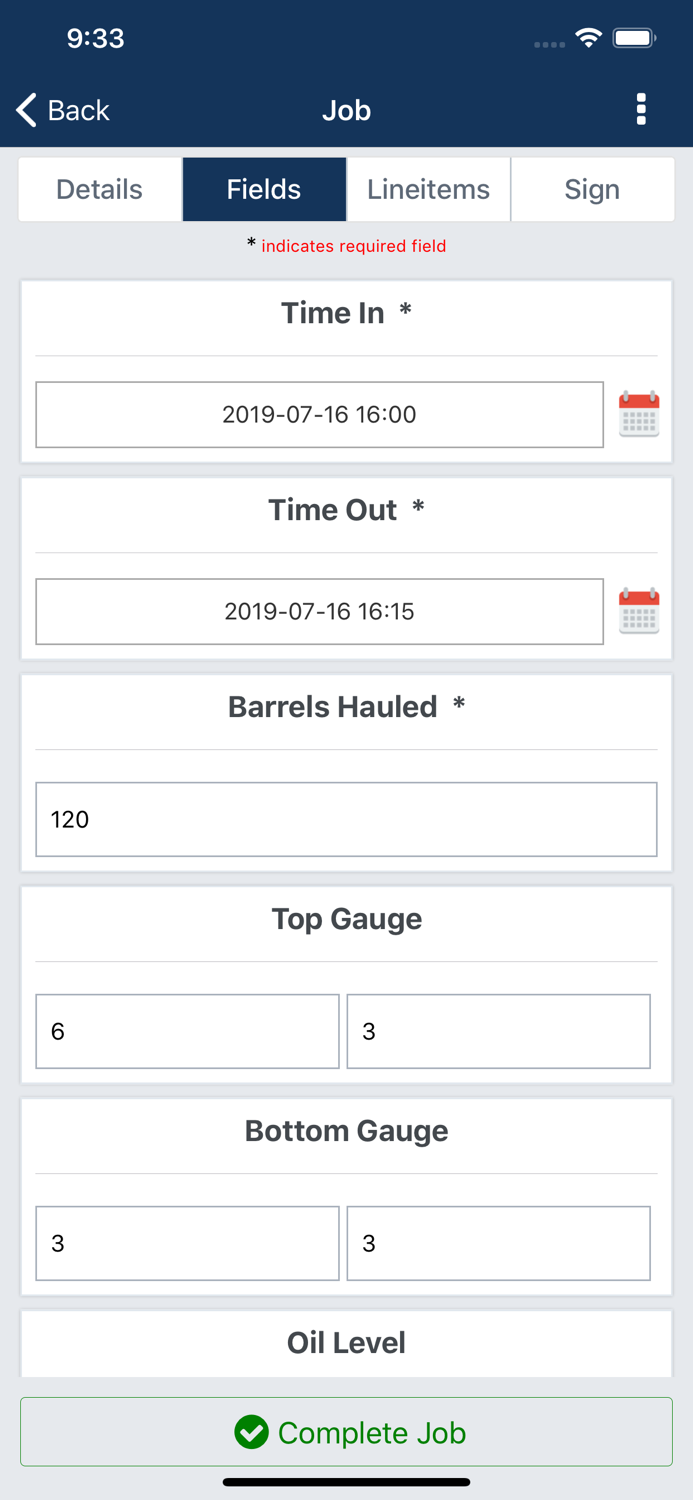Open the overflow menu in the top bar
The height and width of the screenshot is (1500, 693).
click(641, 110)
